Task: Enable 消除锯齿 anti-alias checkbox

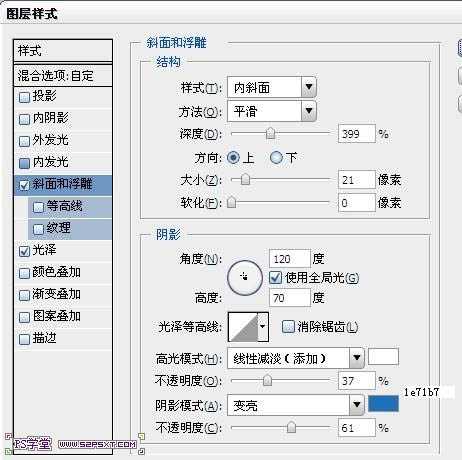Action: tap(288, 327)
